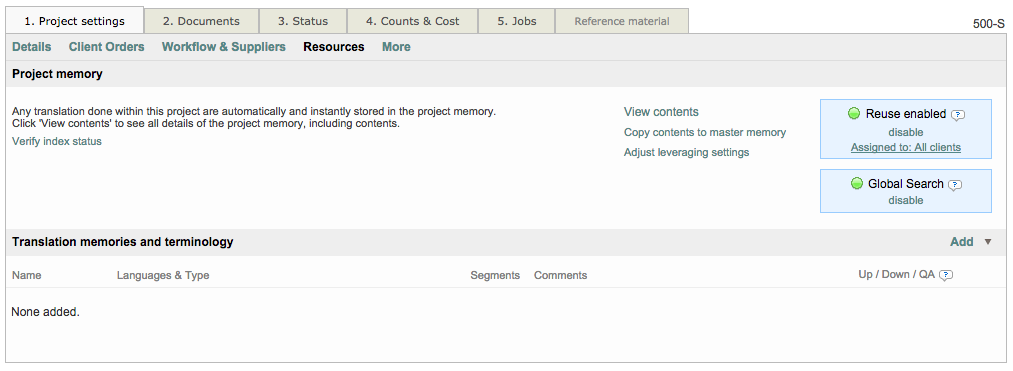Click help bubble next to Reuse enabled
The height and width of the screenshot is (371, 1013).
(958, 115)
